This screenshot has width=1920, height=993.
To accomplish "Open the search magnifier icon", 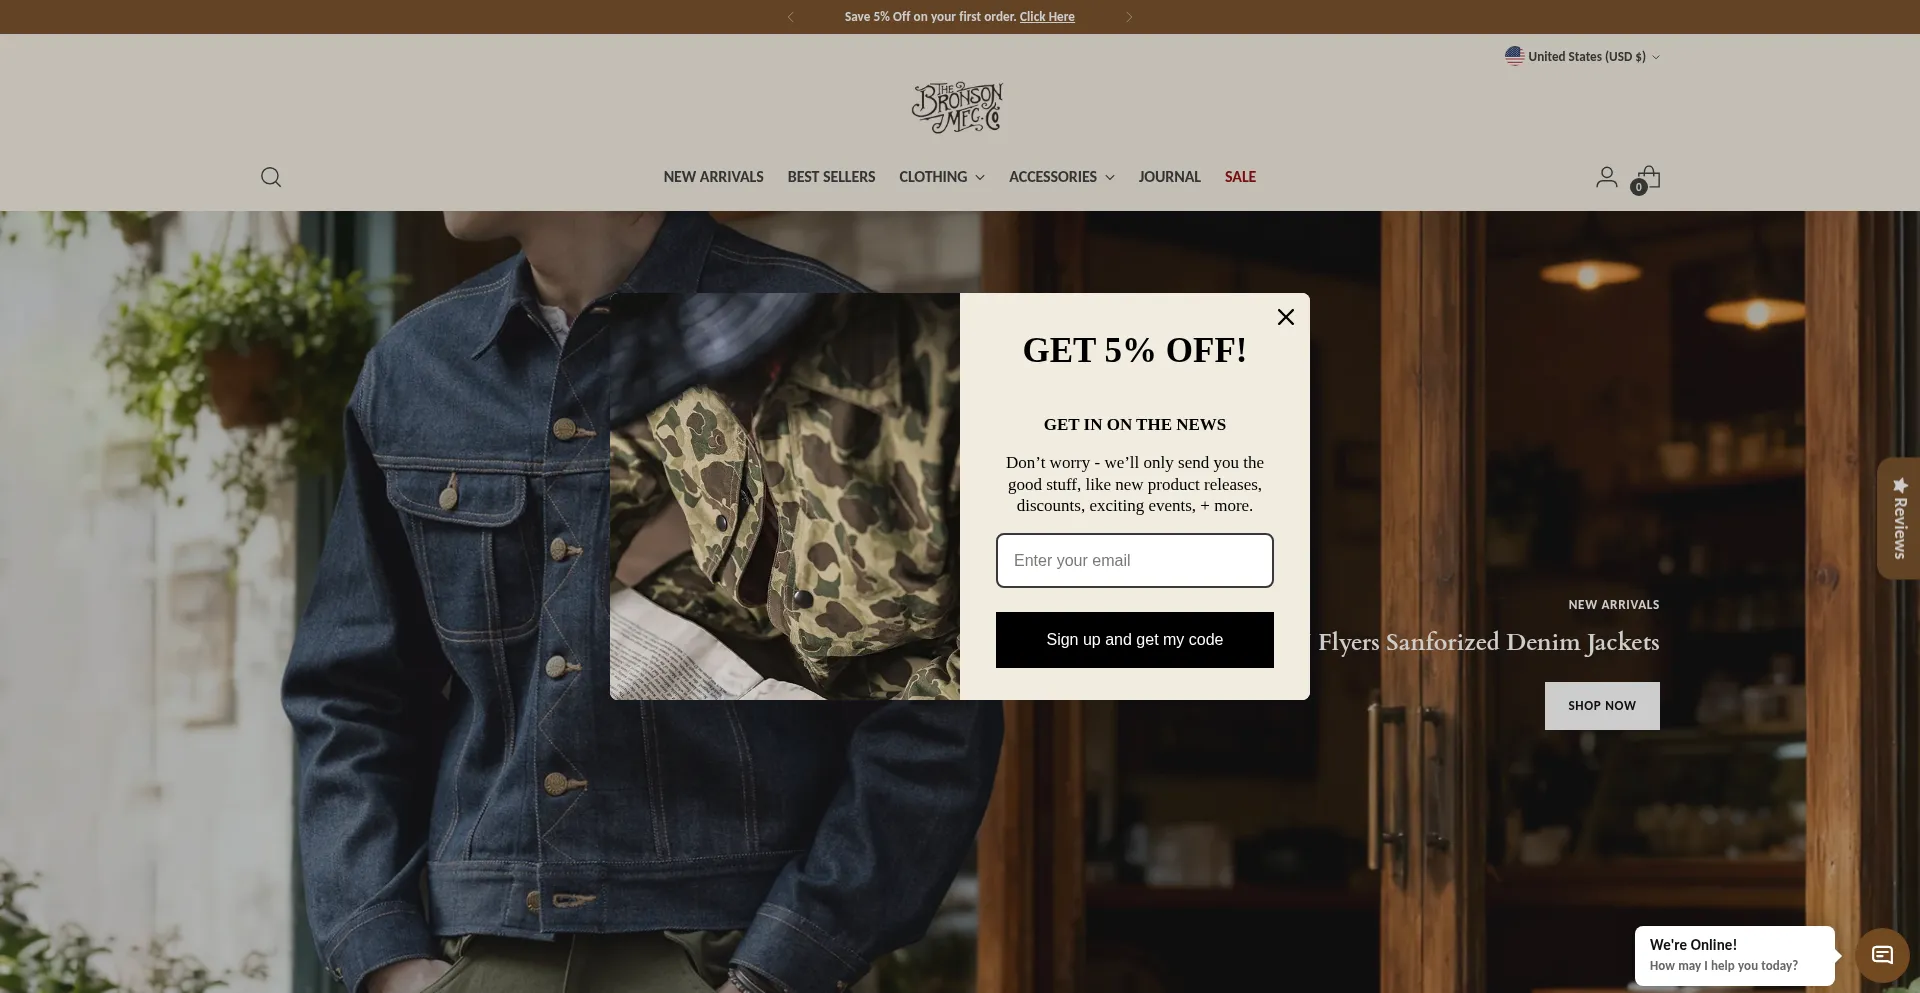I will pos(271,177).
